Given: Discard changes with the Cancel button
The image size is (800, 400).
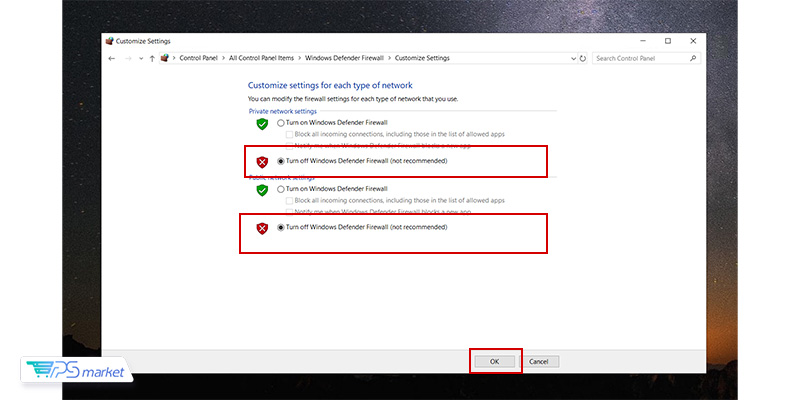Looking at the screenshot, I should (x=539, y=362).
